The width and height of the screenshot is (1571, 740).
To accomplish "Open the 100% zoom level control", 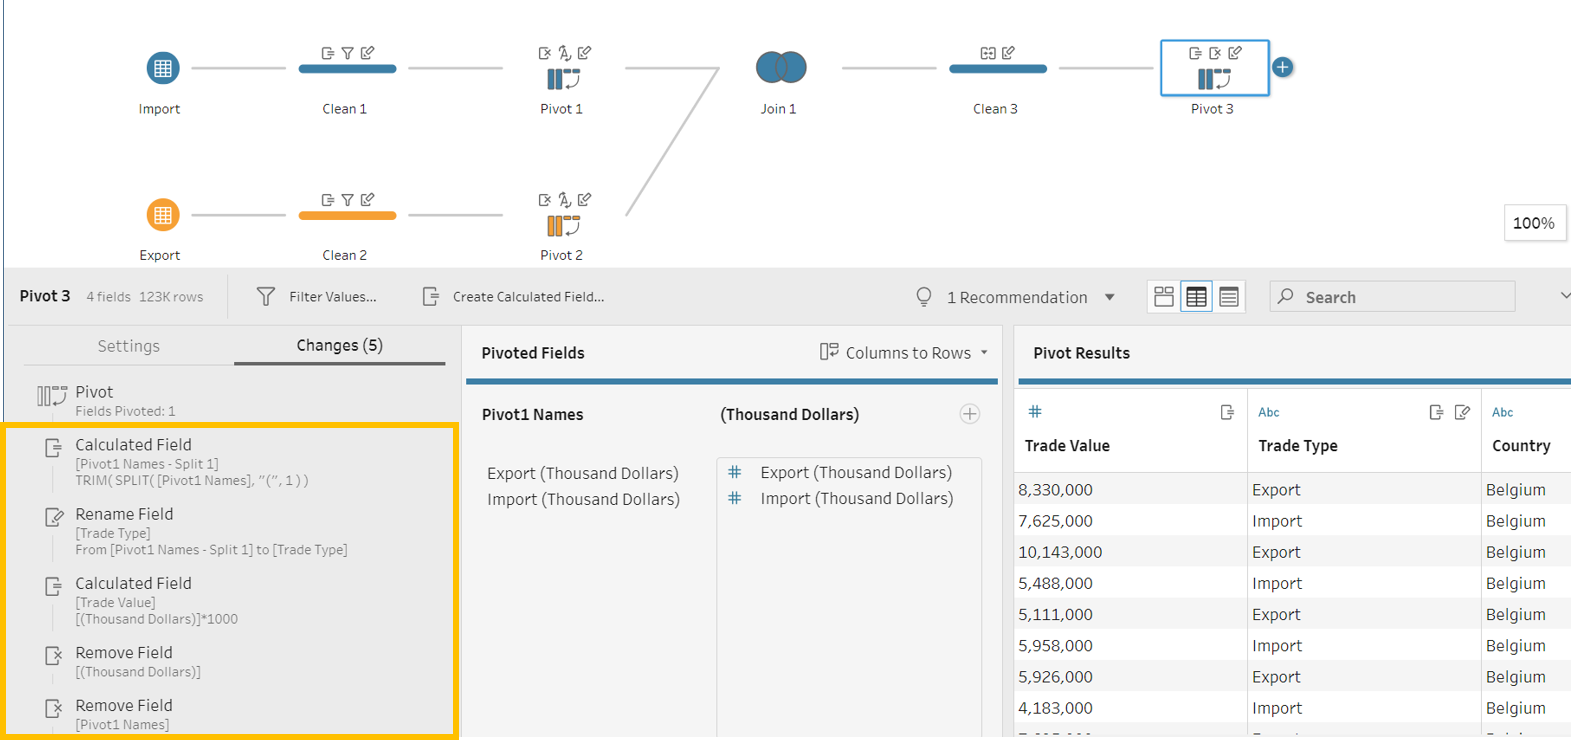I will coord(1533,223).
